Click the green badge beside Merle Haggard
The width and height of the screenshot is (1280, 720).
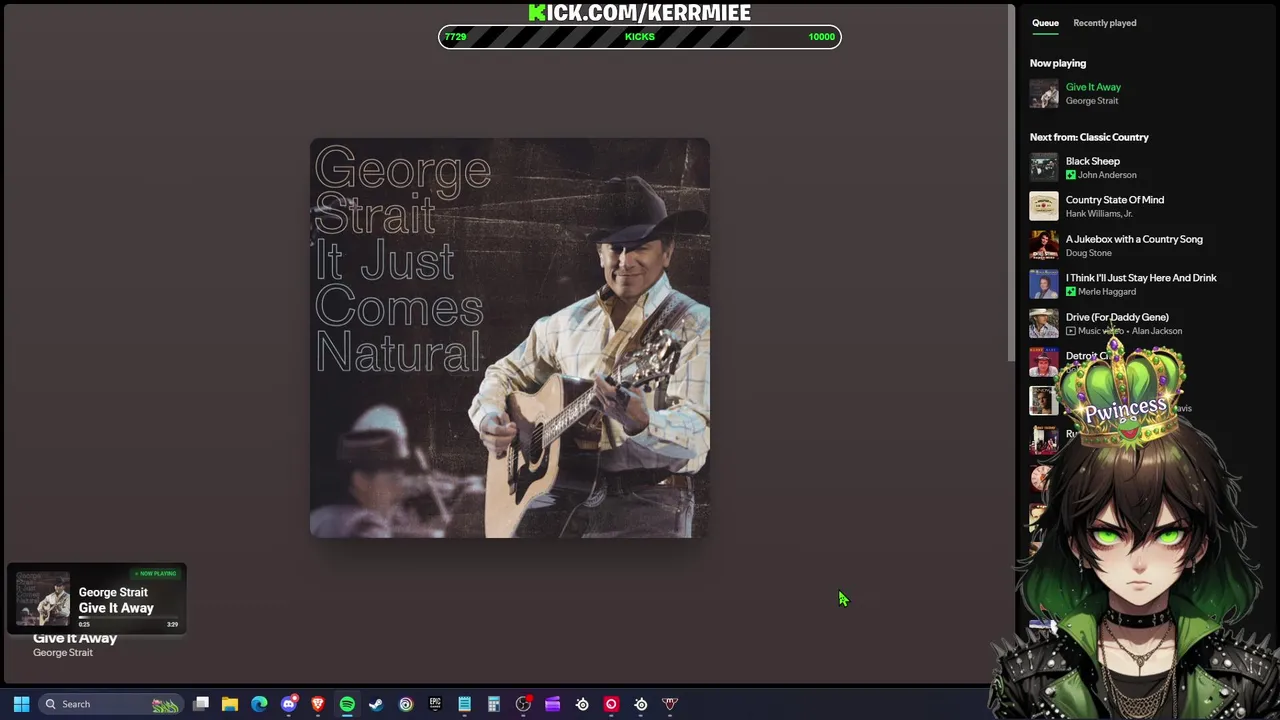pos(1071,292)
